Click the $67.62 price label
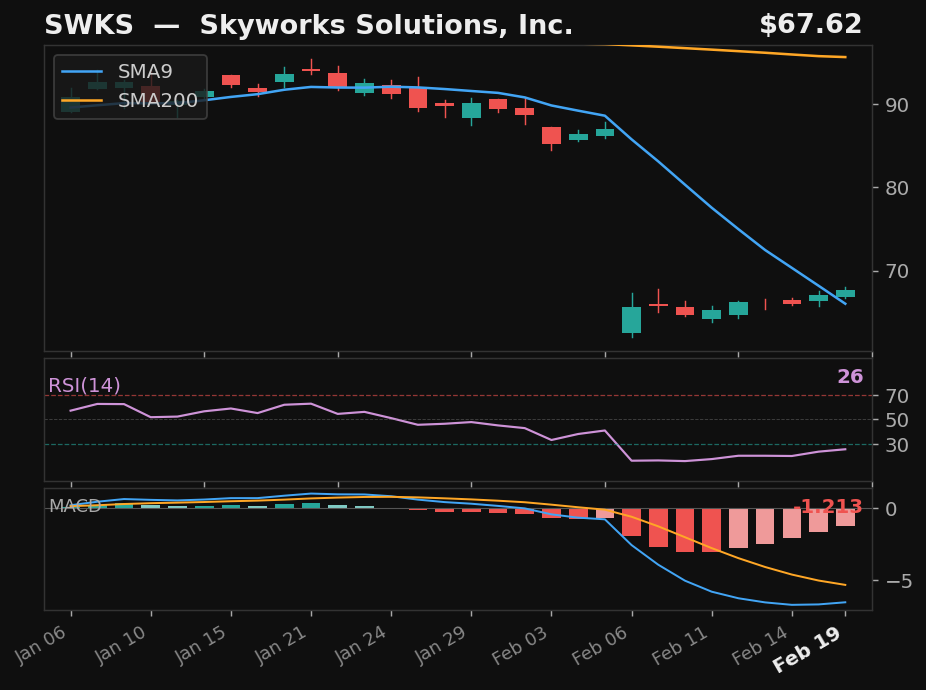Screen dimensions: 926x690 (810, 25)
